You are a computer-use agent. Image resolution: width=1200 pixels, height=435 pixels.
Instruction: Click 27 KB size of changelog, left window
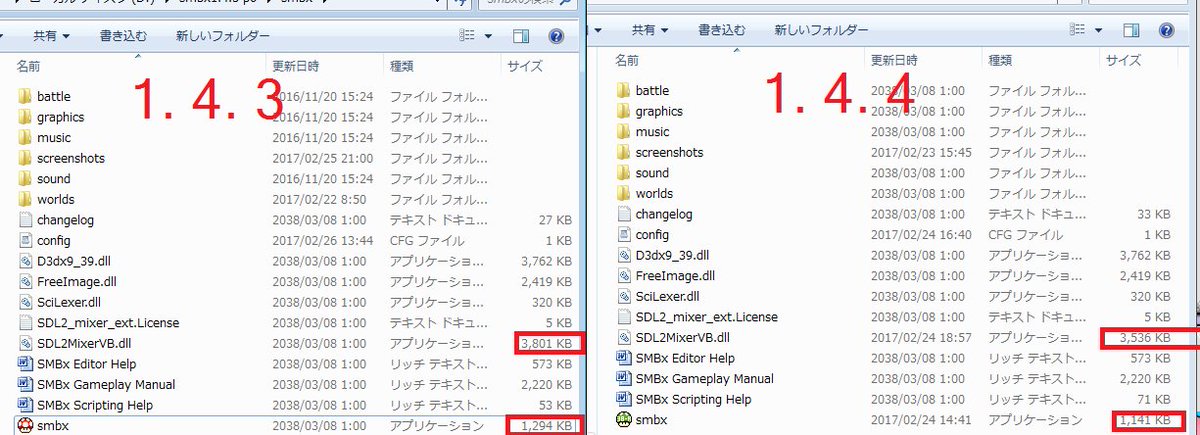click(556, 220)
